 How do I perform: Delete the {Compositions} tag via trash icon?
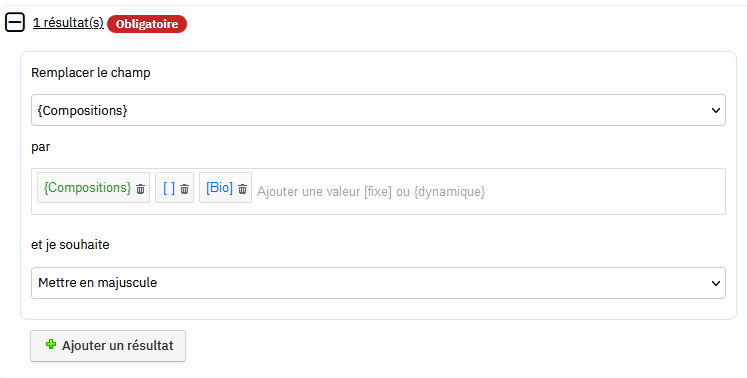pos(141,189)
